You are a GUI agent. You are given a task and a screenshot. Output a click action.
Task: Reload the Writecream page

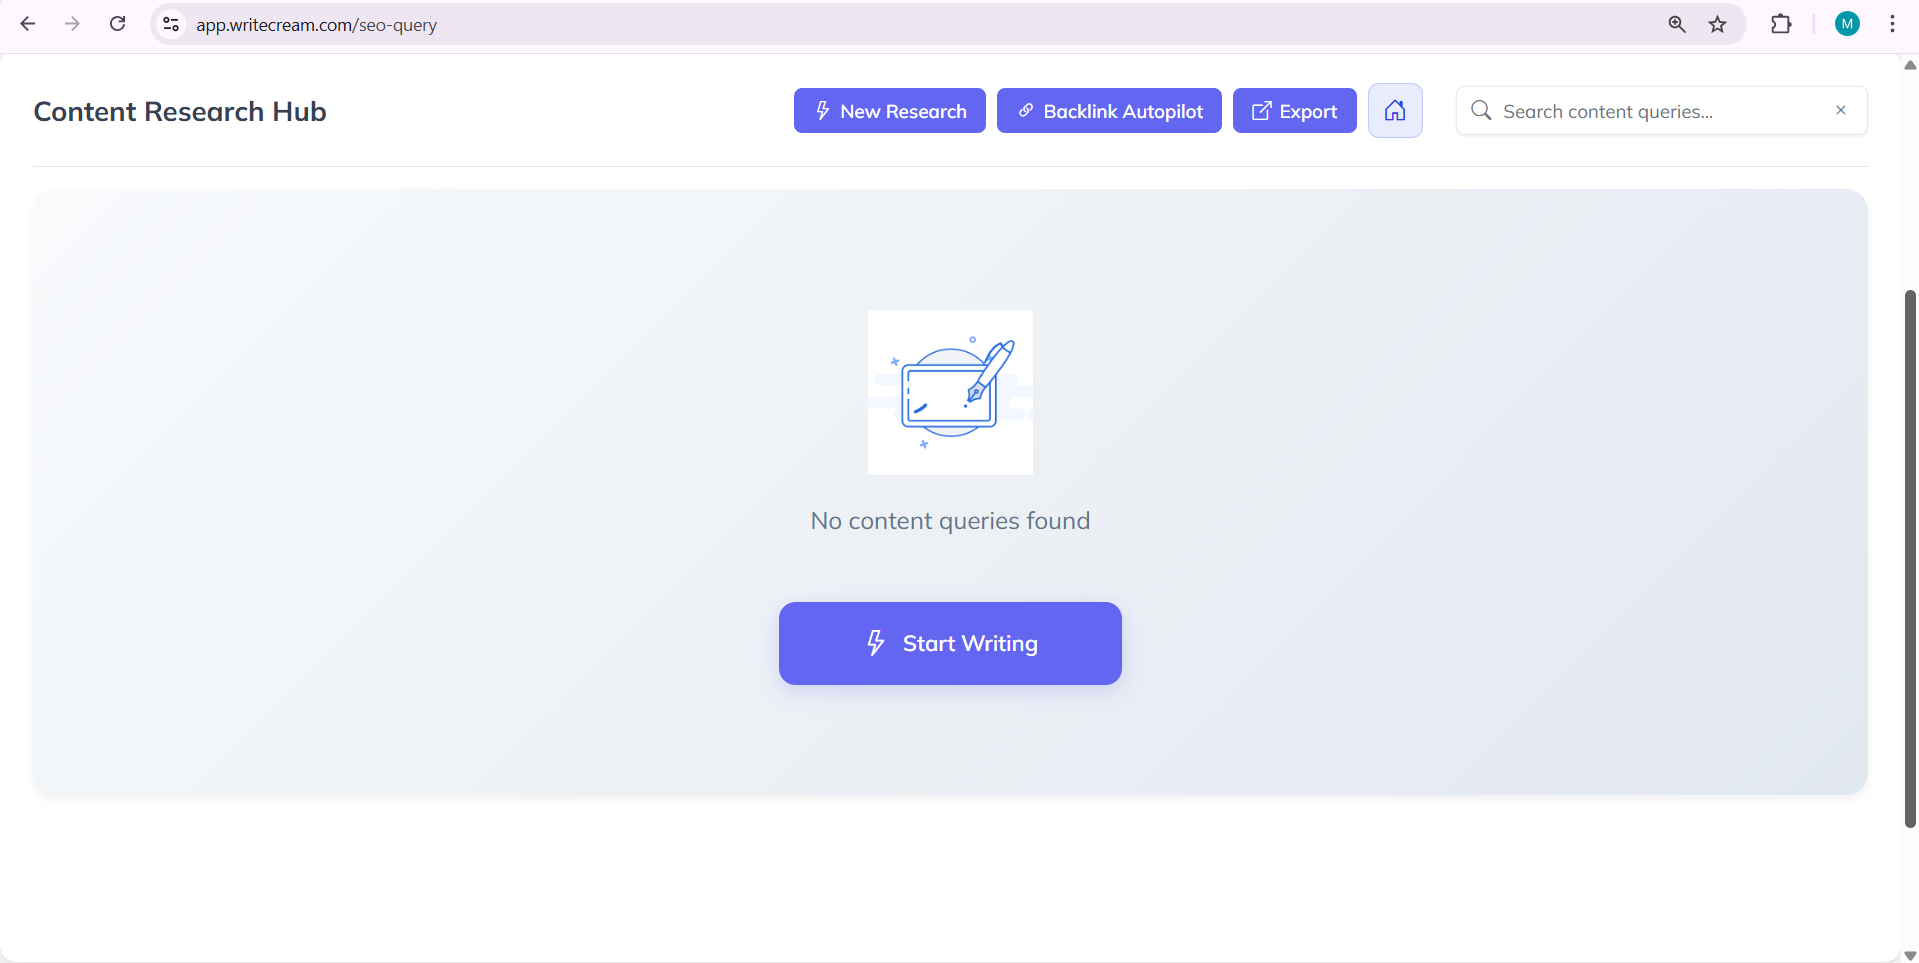(117, 24)
